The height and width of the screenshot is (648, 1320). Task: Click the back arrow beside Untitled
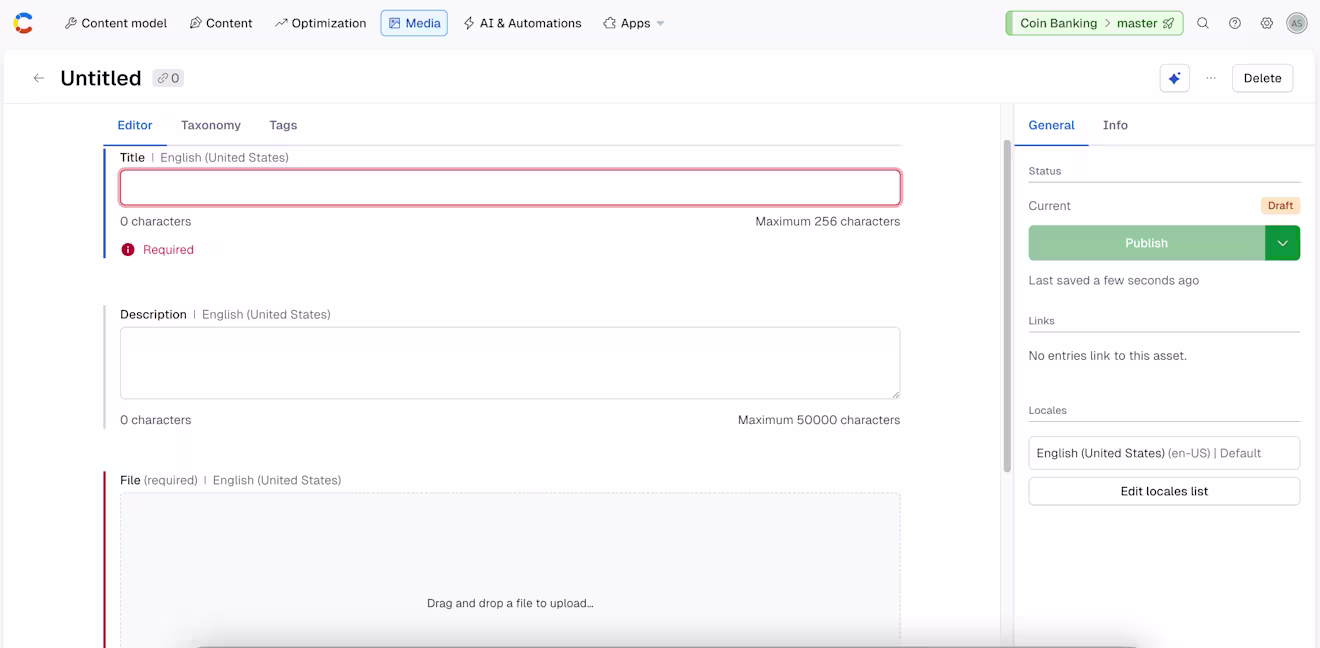coord(39,78)
